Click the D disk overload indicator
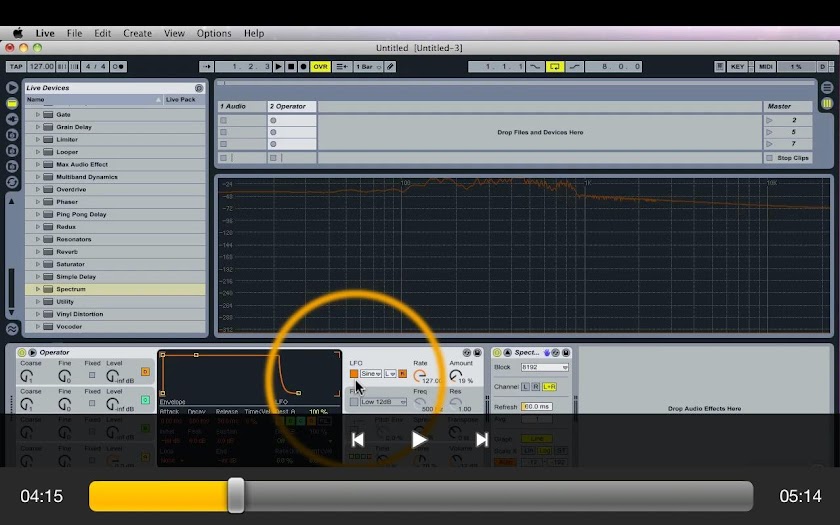Image resolution: width=840 pixels, height=525 pixels. (822, 66)
